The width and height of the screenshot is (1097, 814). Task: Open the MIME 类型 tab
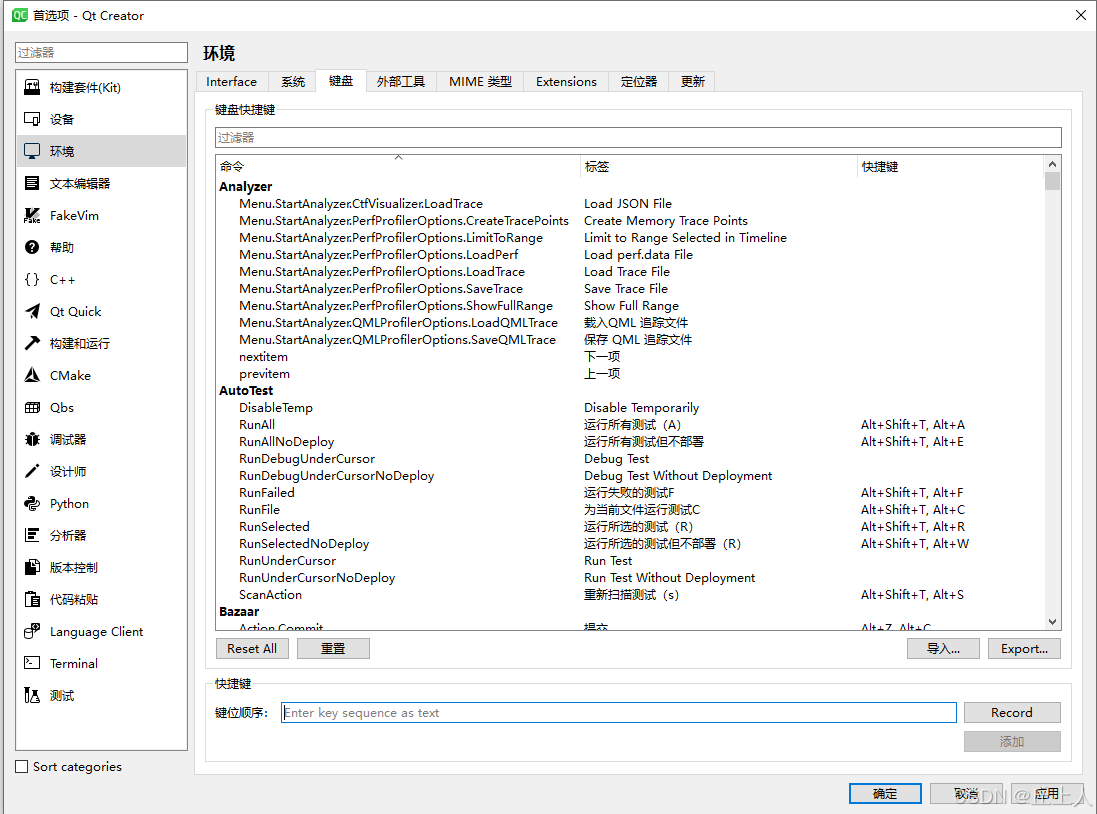481,82
